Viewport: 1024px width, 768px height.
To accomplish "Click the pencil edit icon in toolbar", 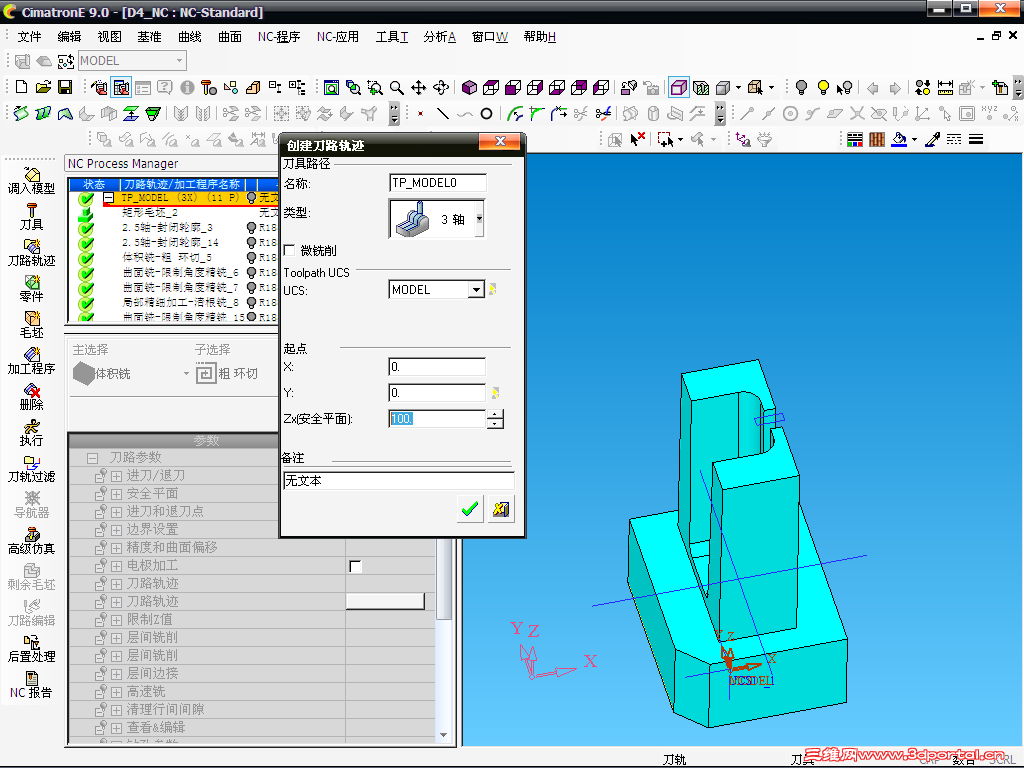I will click(x=933, y=139).
